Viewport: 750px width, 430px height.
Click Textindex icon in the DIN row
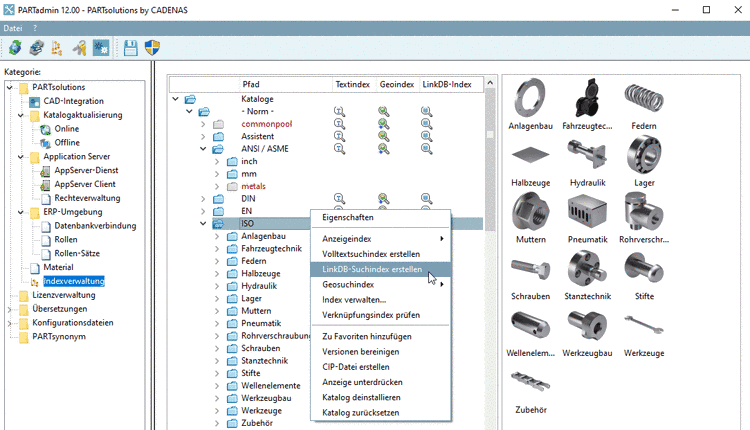click(x=339, y=199)
